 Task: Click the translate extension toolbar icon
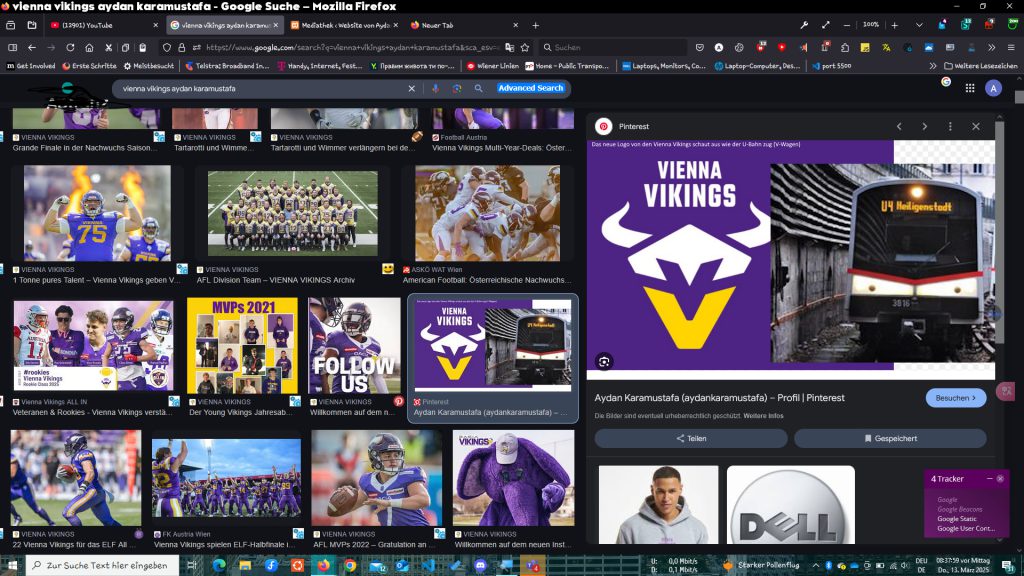coord(886,48)
